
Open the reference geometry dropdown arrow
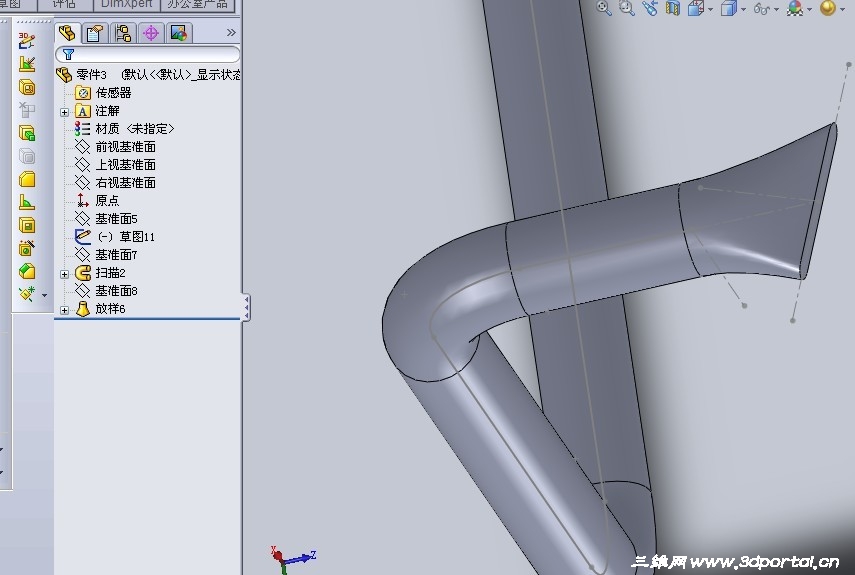point(44,295)
